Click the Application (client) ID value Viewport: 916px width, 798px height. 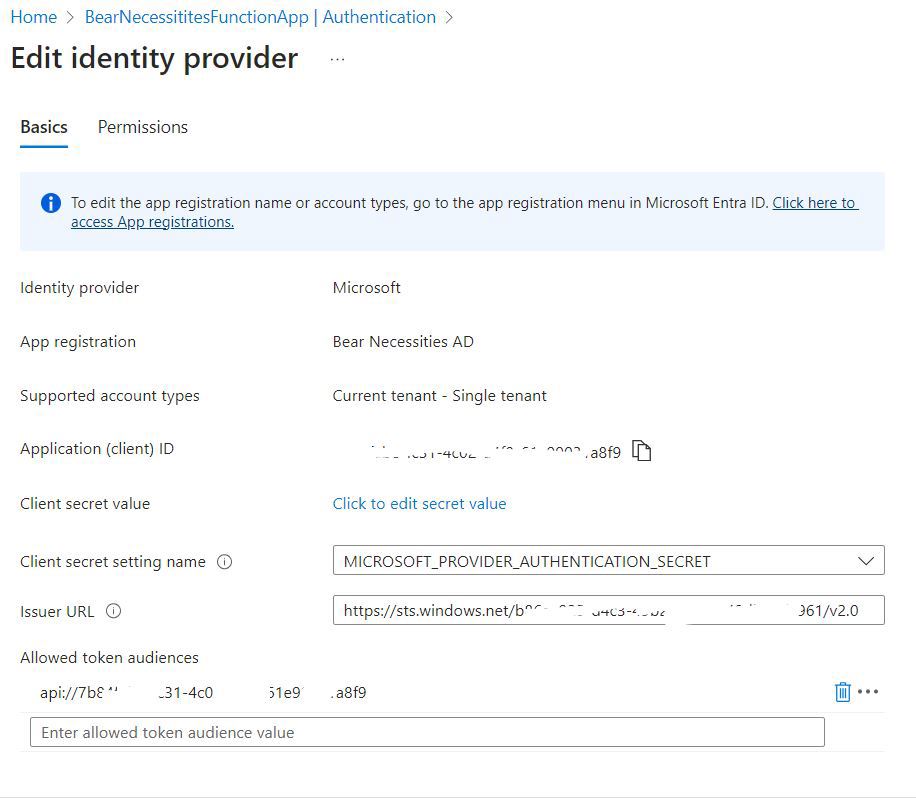(497, 452)
